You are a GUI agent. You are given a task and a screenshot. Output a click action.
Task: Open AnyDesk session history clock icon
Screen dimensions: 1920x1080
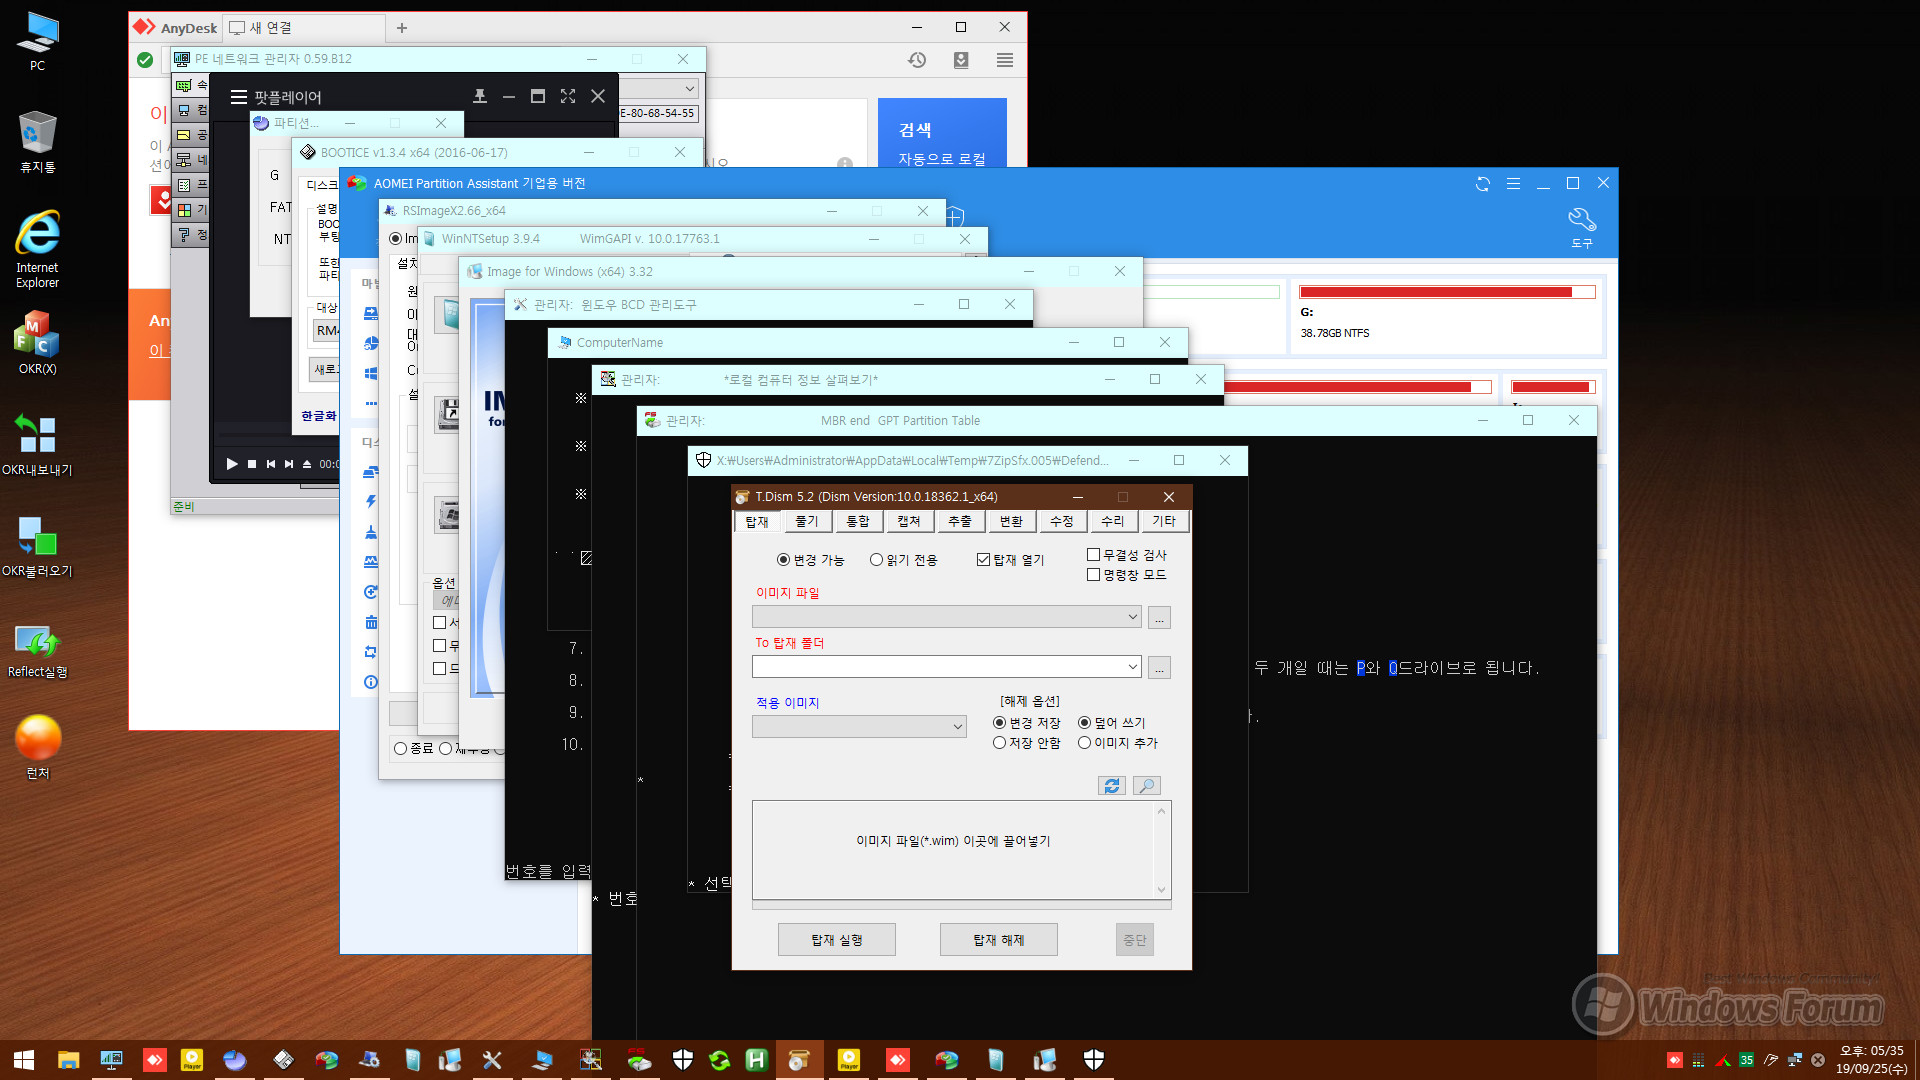tap(917, 60)
